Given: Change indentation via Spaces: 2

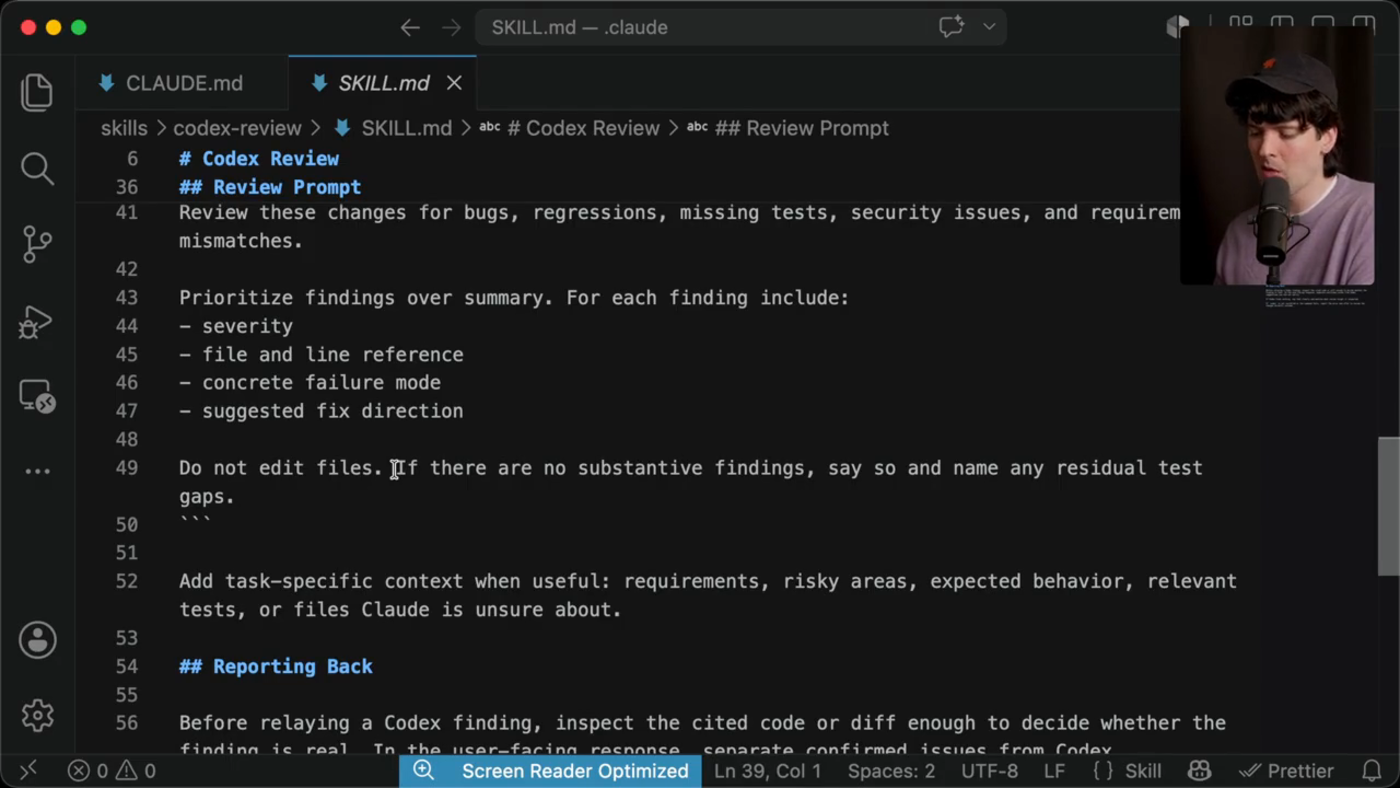Looking at the screenshot, I should click(x=891, y=771).
